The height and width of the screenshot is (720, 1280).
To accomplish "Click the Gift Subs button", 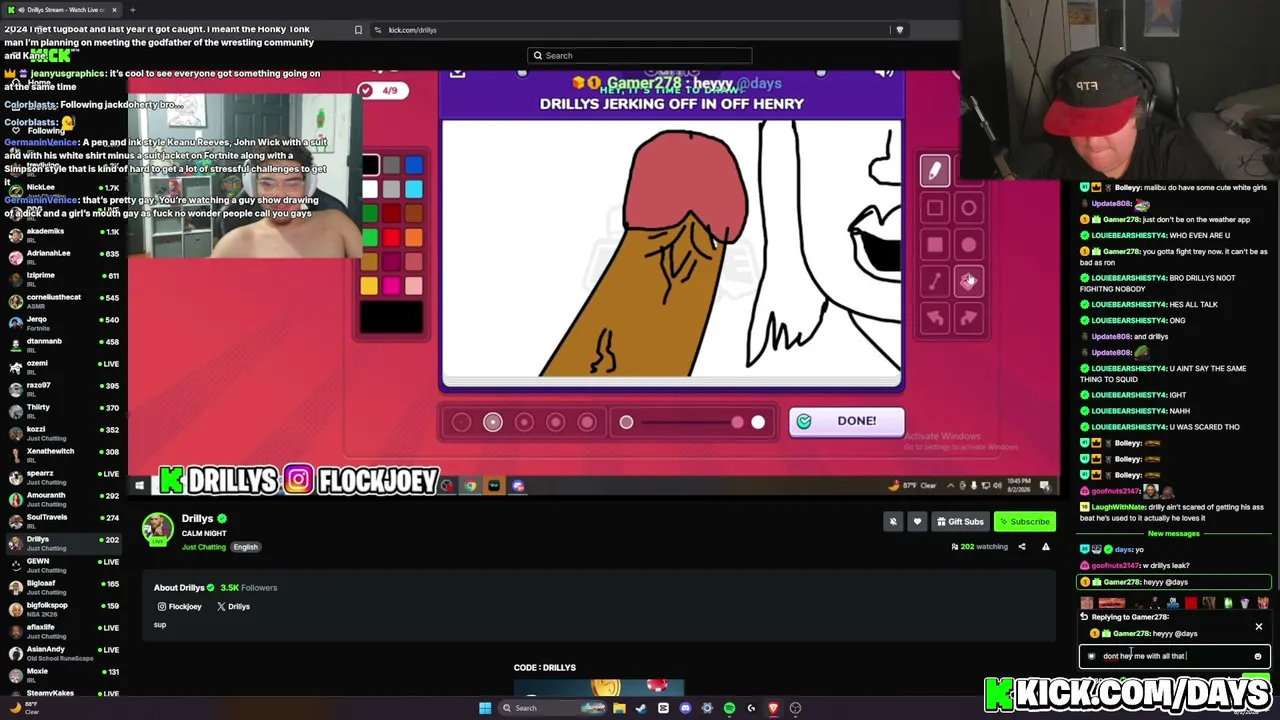I will (959, 521).
